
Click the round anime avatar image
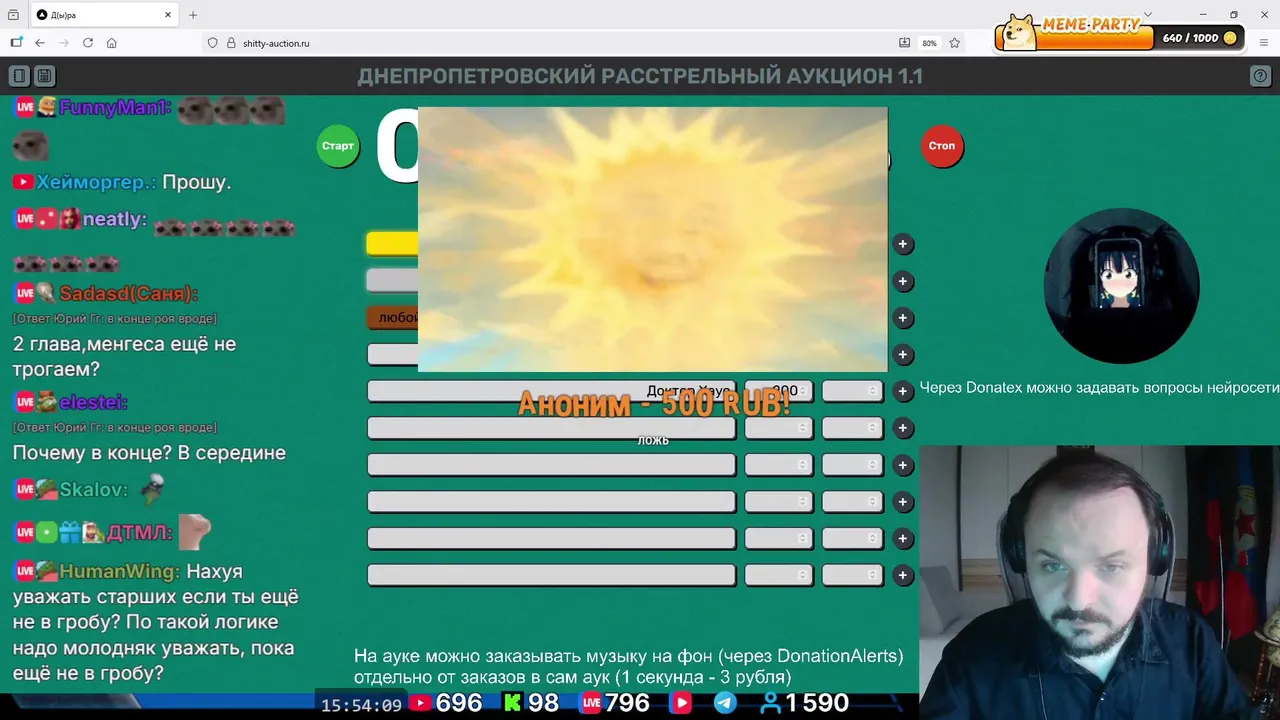[x=1121, y=286]
